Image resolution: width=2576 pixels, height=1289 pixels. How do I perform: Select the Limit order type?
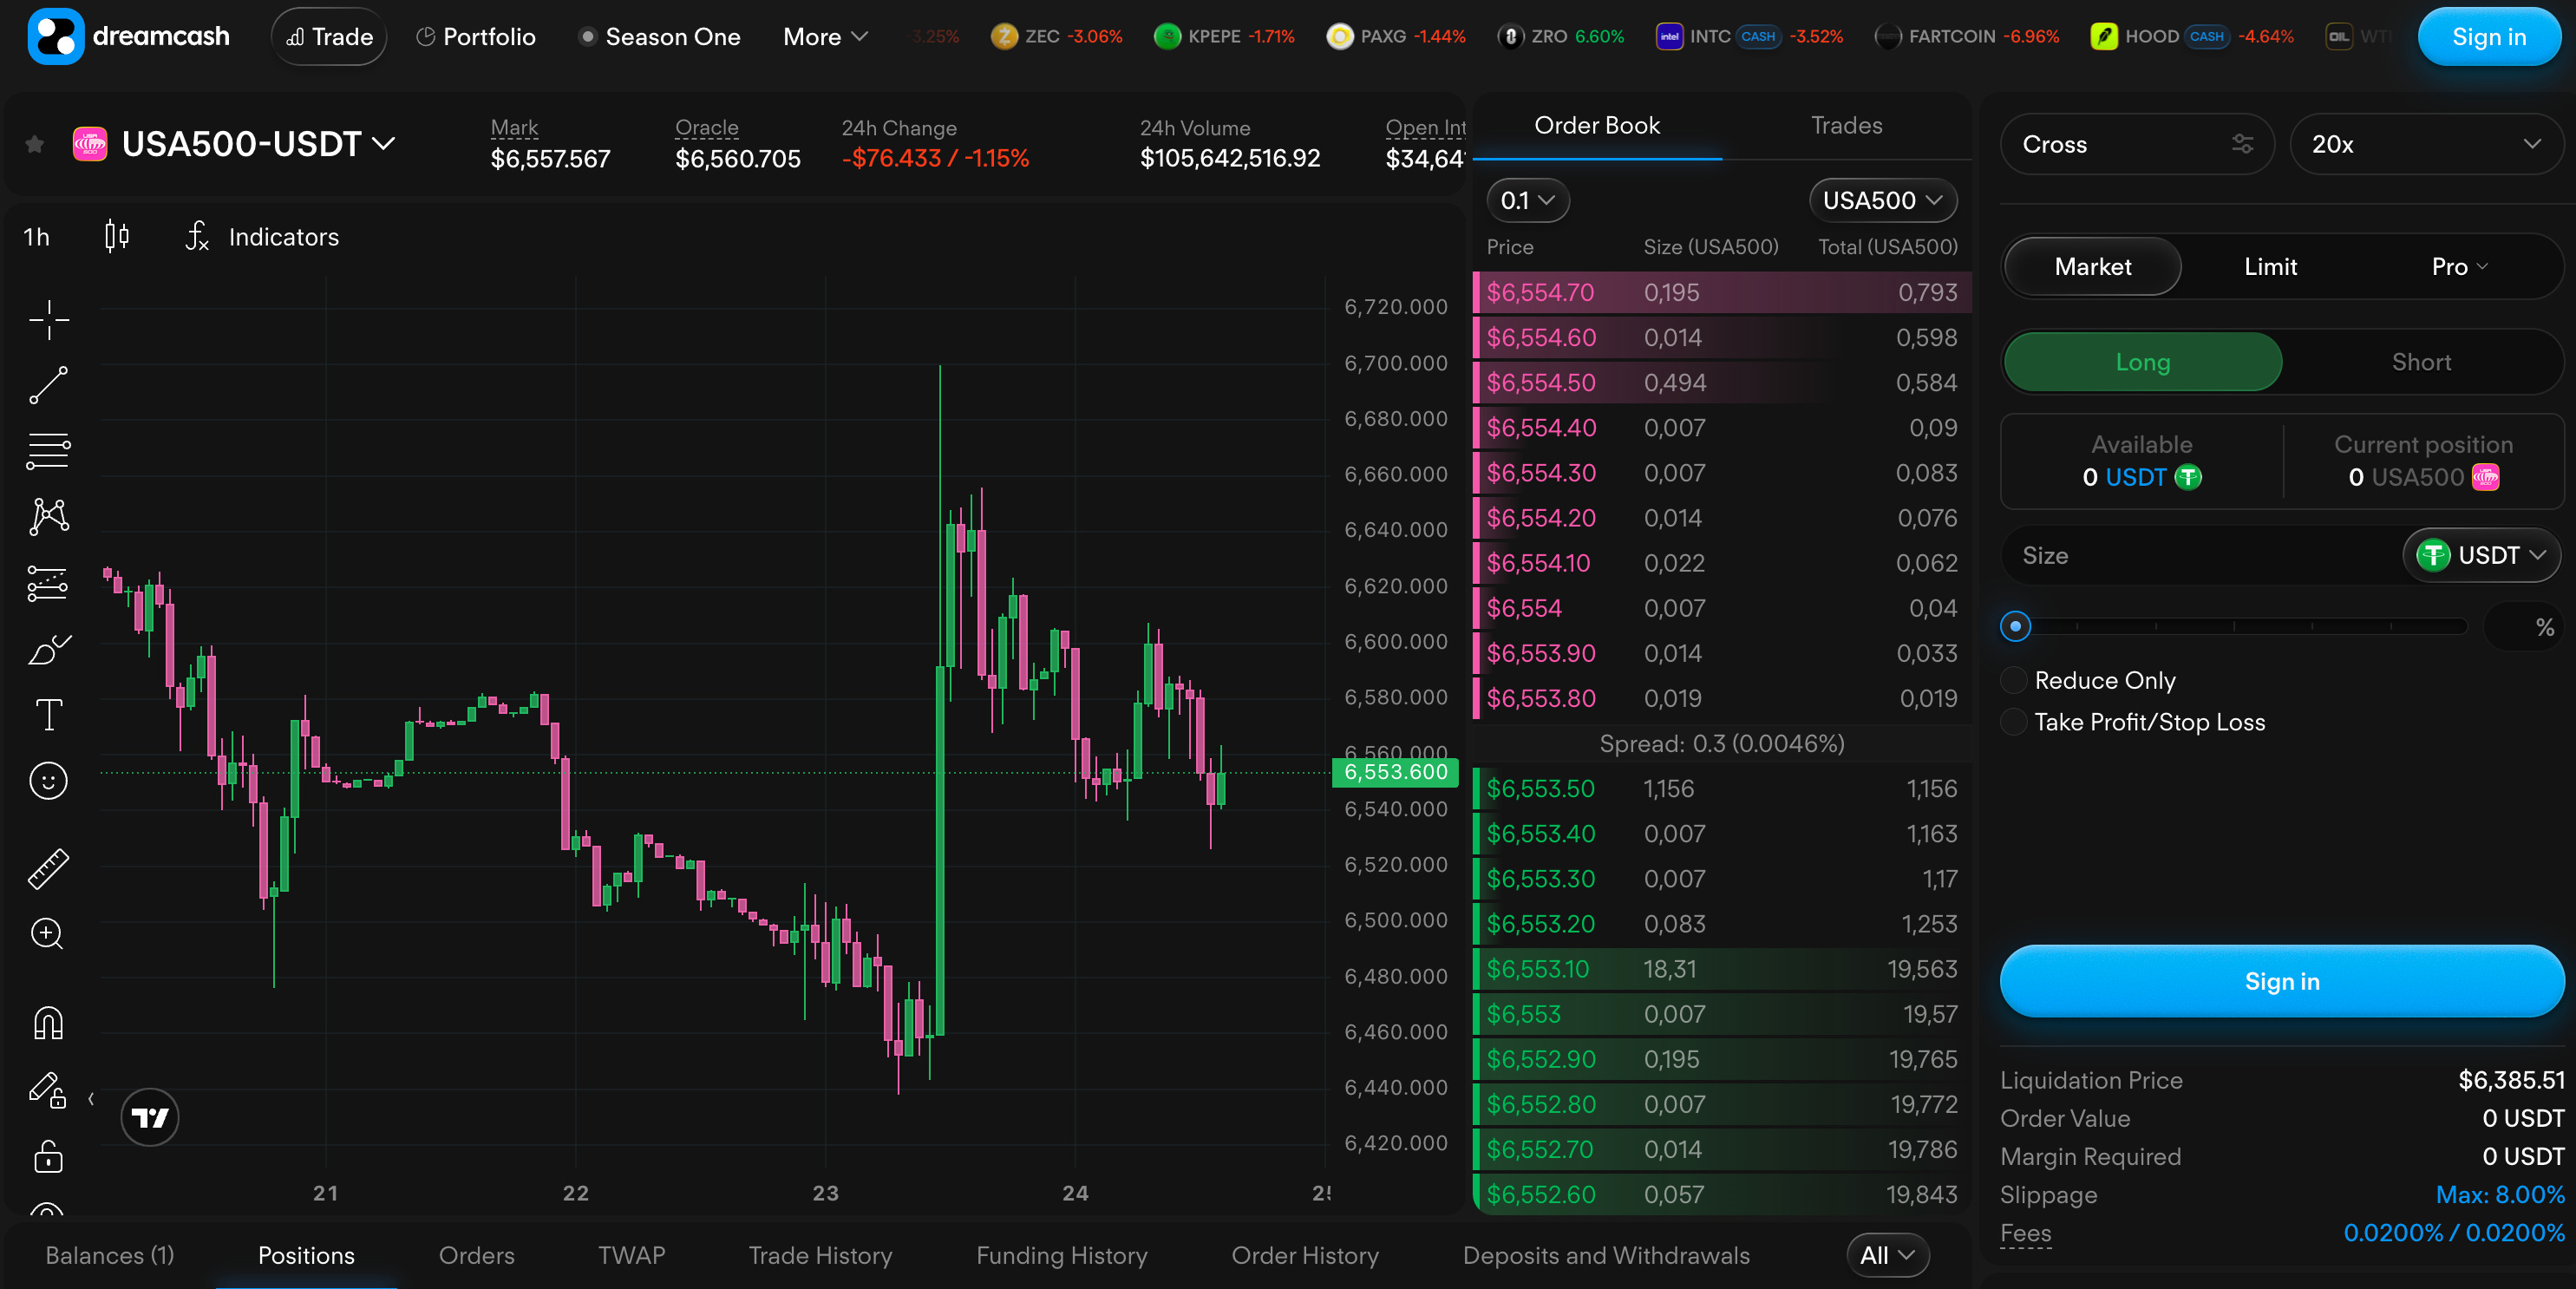click(2269, 267)
